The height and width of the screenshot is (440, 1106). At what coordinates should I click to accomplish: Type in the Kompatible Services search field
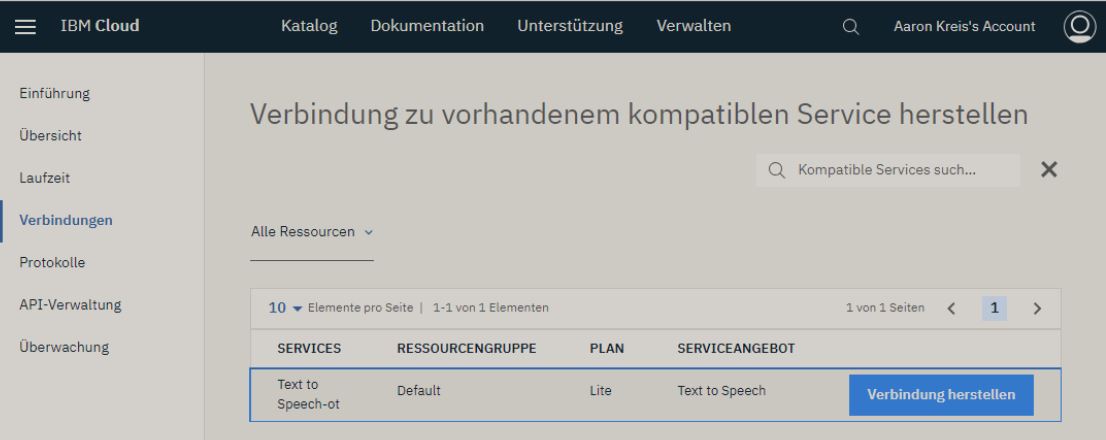[900, 170]
